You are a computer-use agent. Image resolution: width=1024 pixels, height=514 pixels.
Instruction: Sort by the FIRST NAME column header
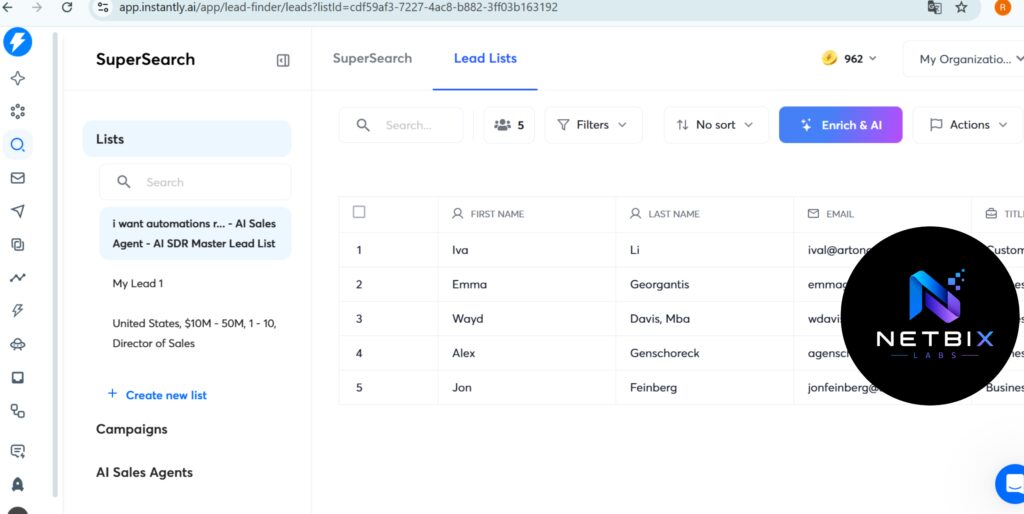click(497, 214)
